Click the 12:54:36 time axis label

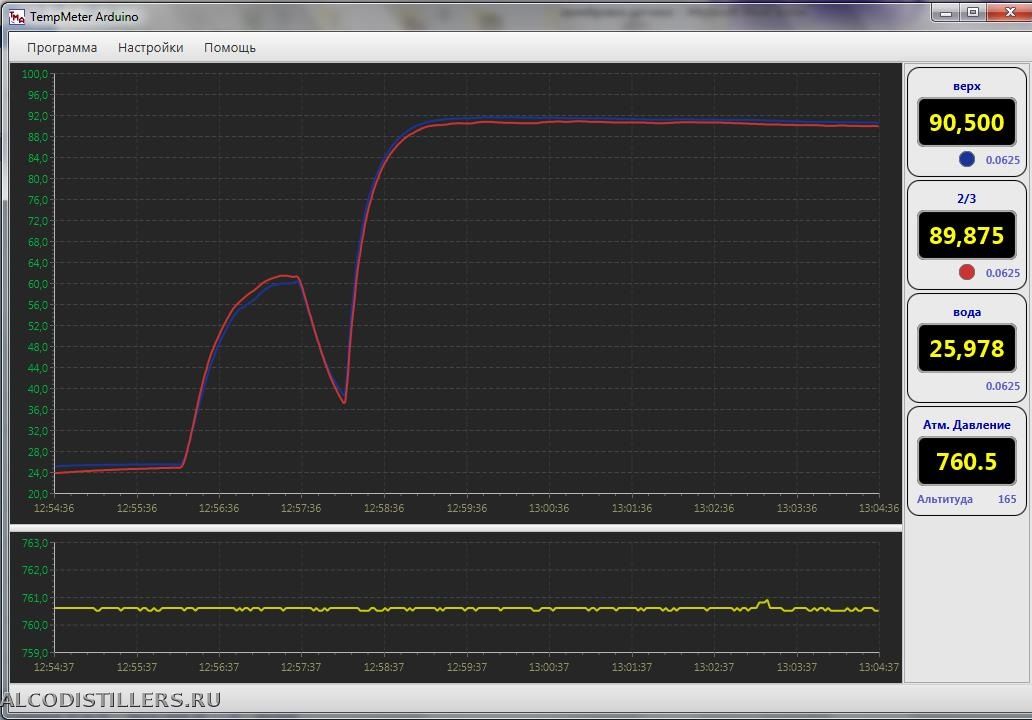click(54, 508)
